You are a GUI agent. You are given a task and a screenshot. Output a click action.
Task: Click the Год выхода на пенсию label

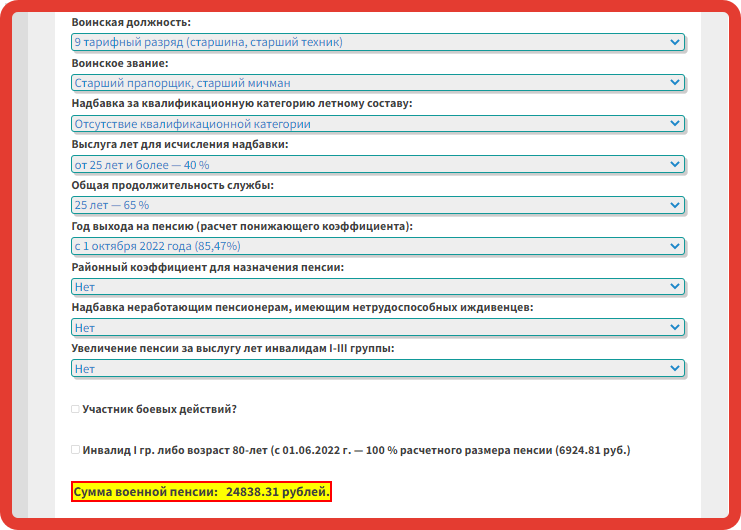click(242, 226)
